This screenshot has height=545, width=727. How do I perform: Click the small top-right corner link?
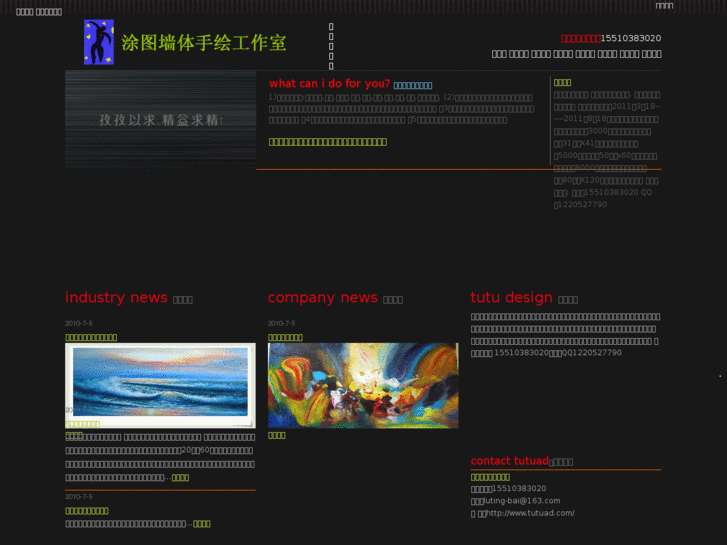point(664,6)
